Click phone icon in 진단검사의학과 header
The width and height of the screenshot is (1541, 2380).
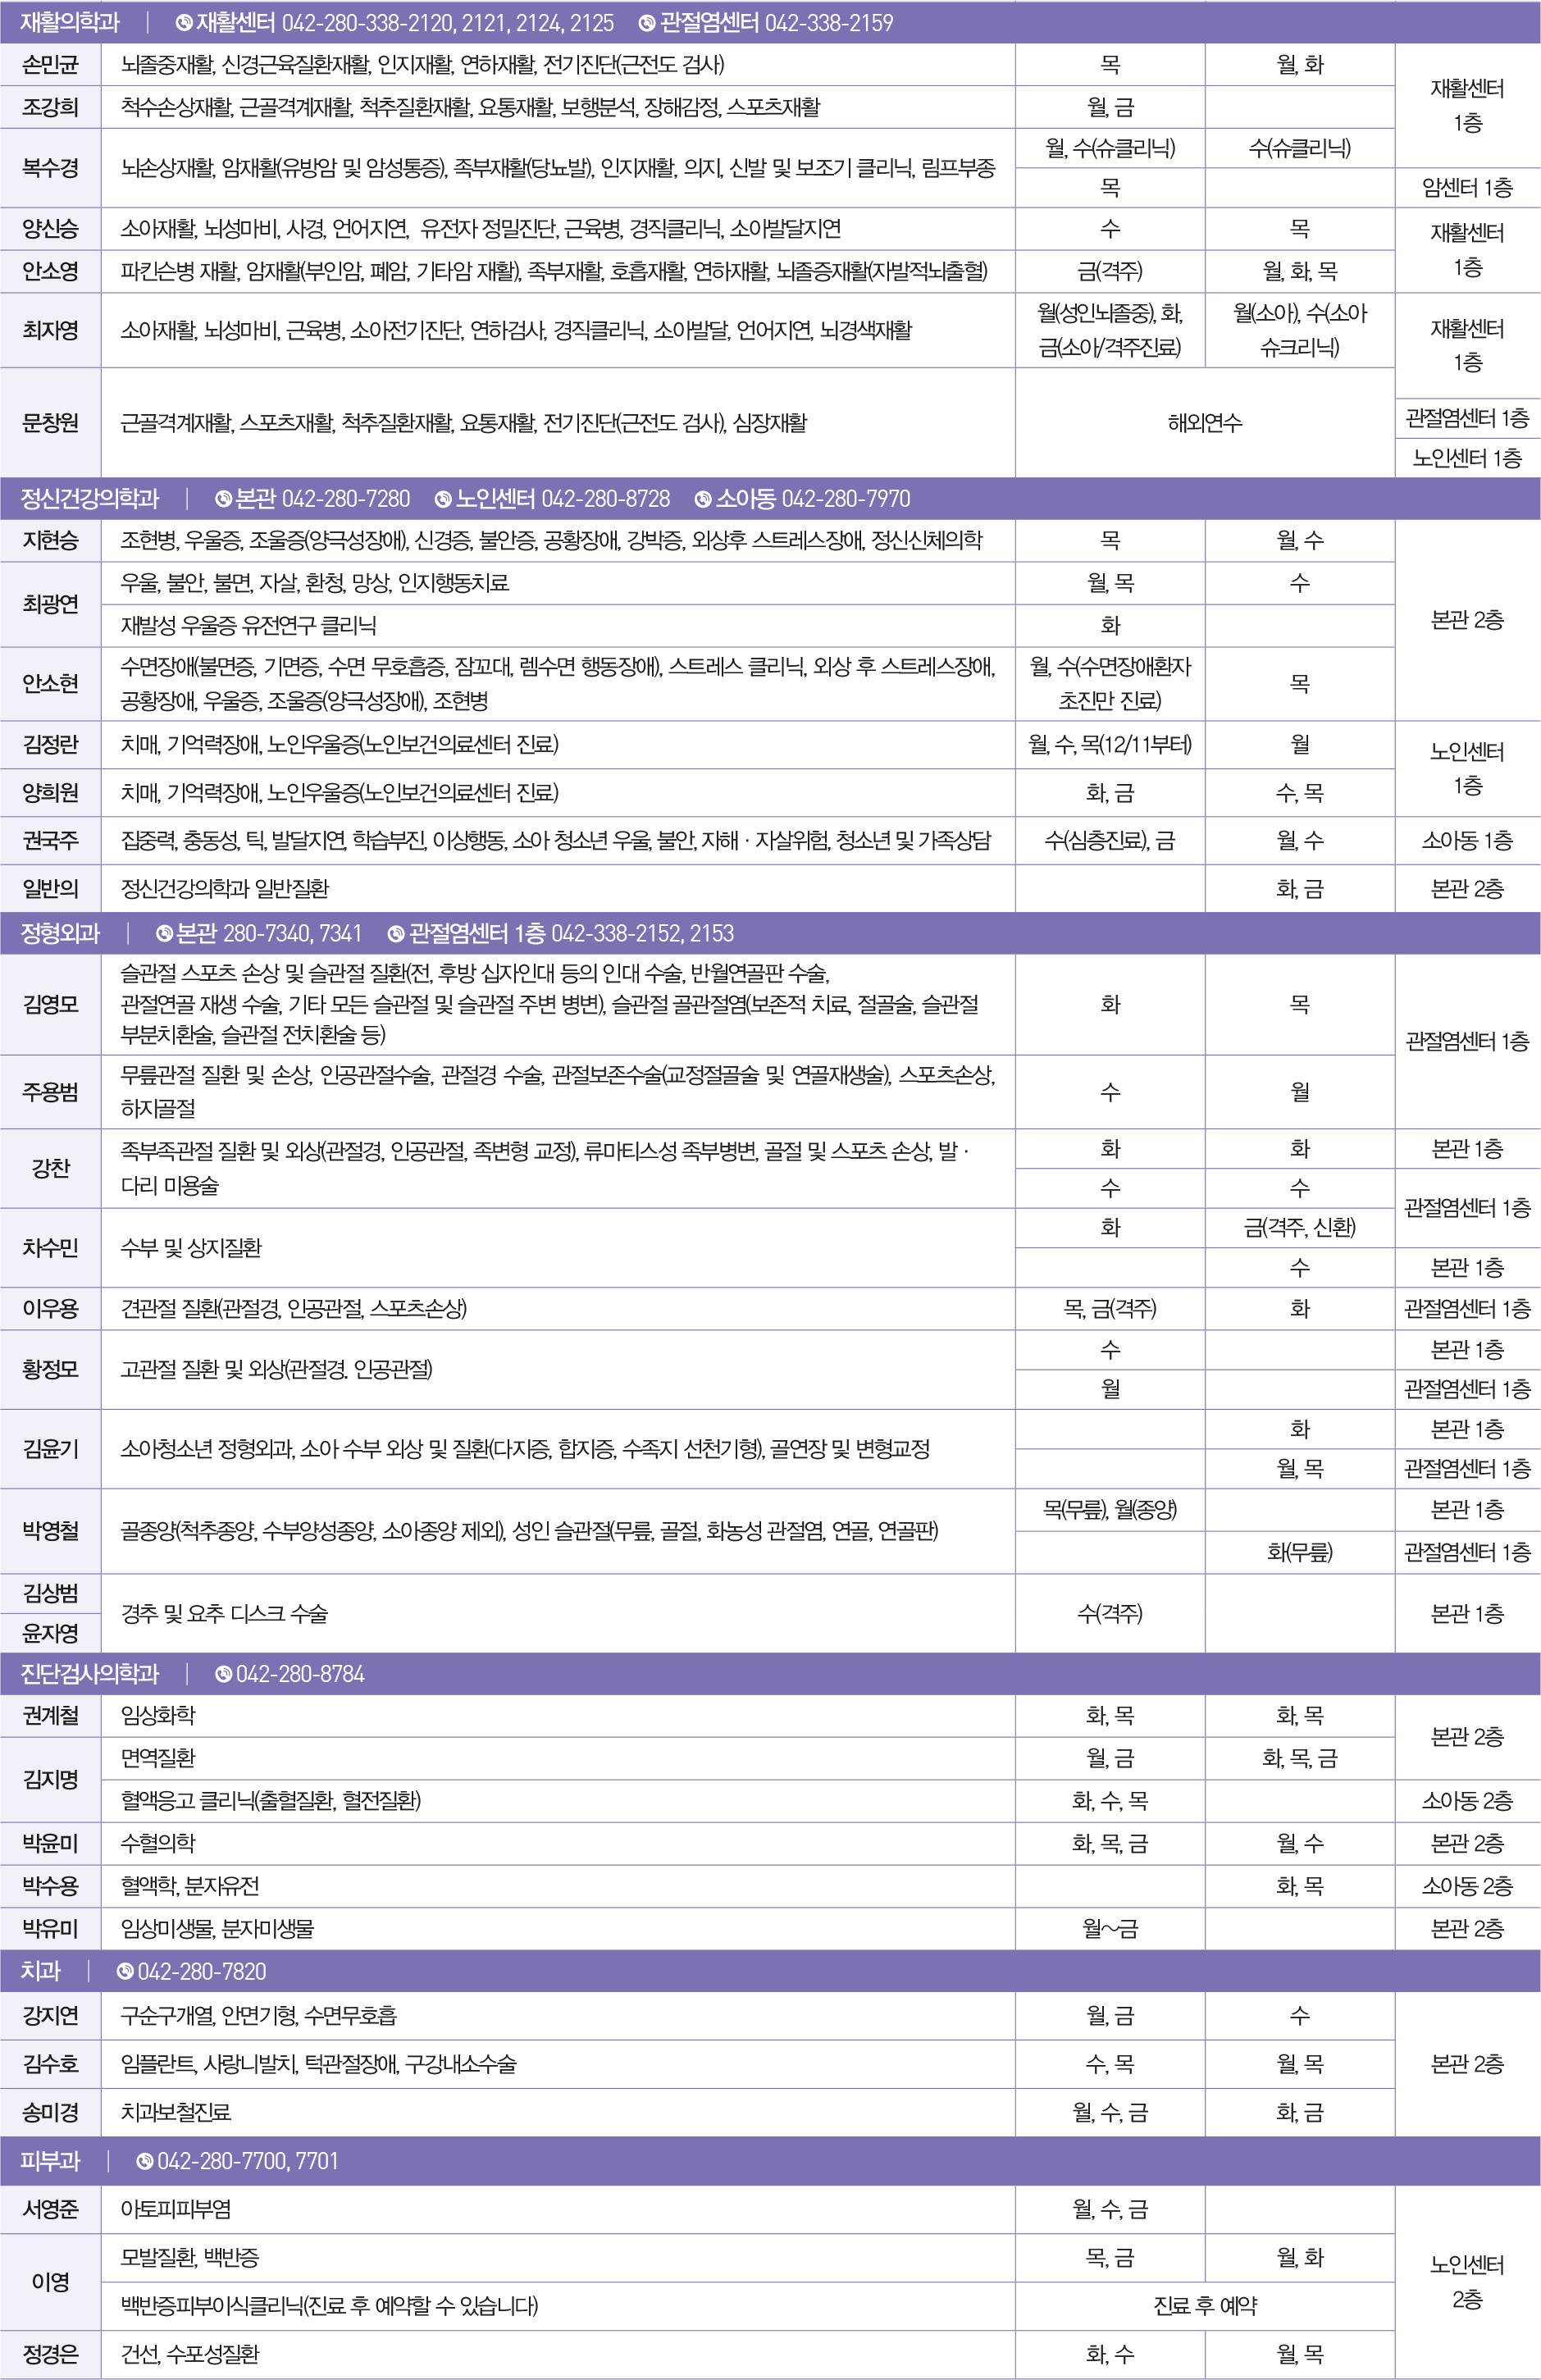(224, 1674)
